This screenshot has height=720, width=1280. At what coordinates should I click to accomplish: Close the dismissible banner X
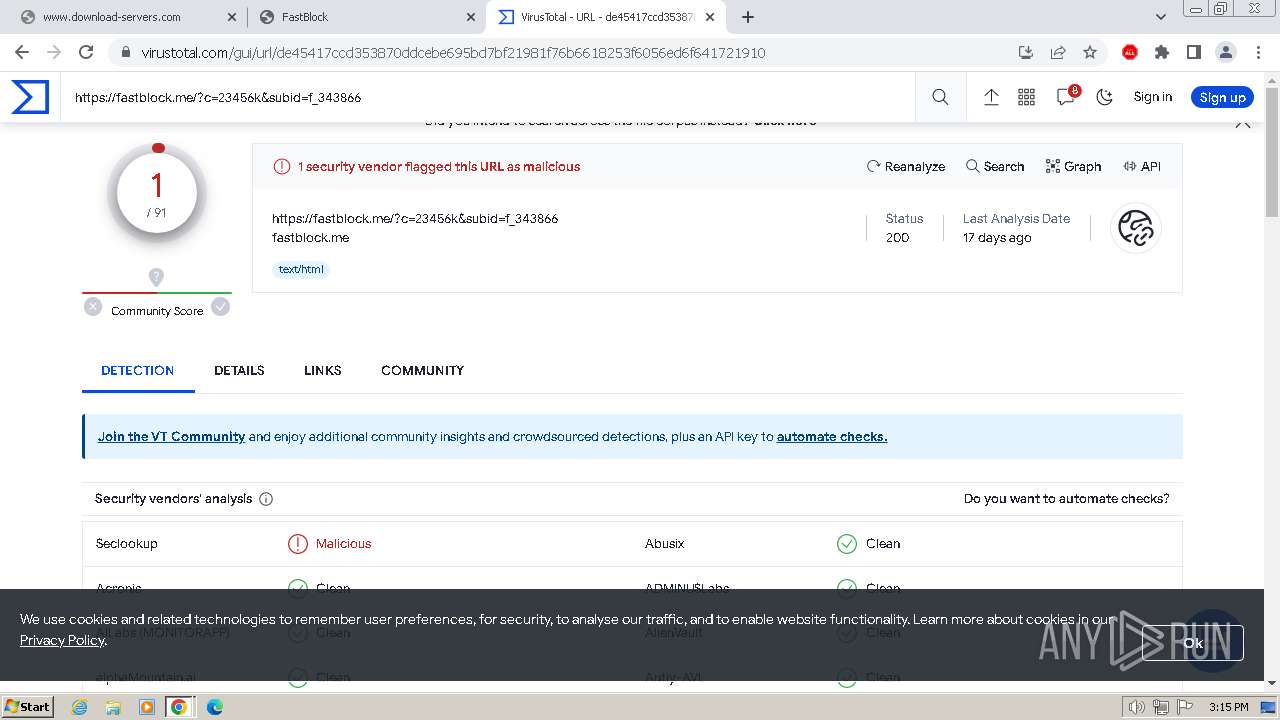click(1243, 123)
